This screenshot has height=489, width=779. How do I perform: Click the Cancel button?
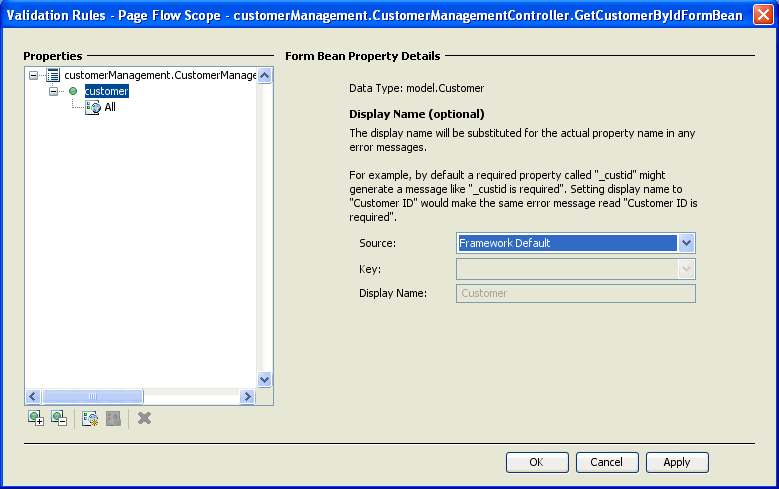(x=607, y=462)
